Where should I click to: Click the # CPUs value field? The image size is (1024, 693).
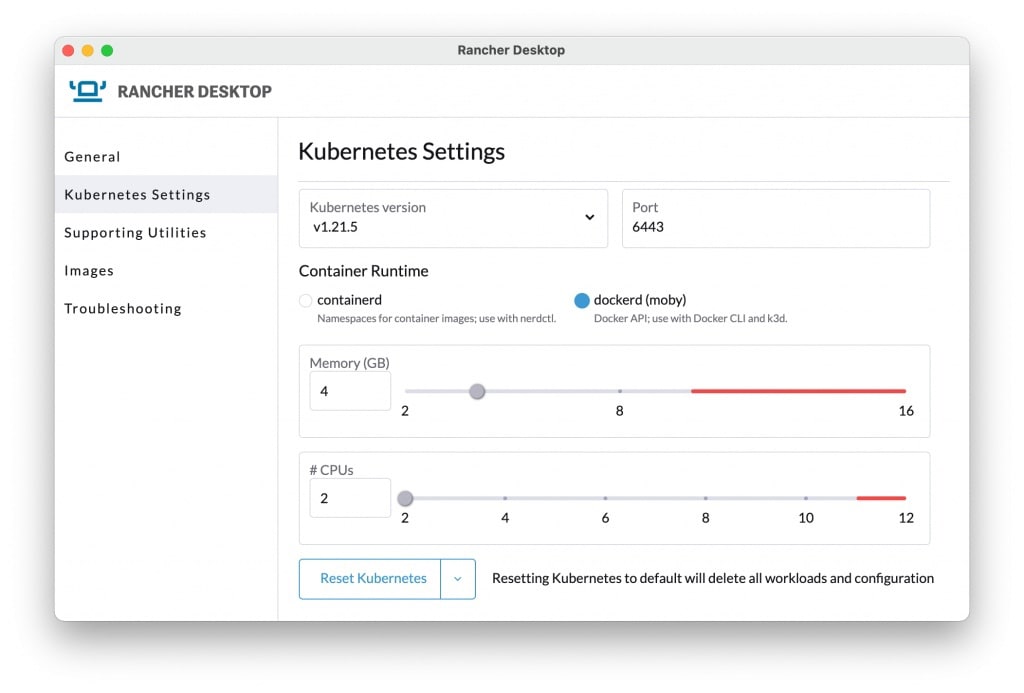coord(350,498)
